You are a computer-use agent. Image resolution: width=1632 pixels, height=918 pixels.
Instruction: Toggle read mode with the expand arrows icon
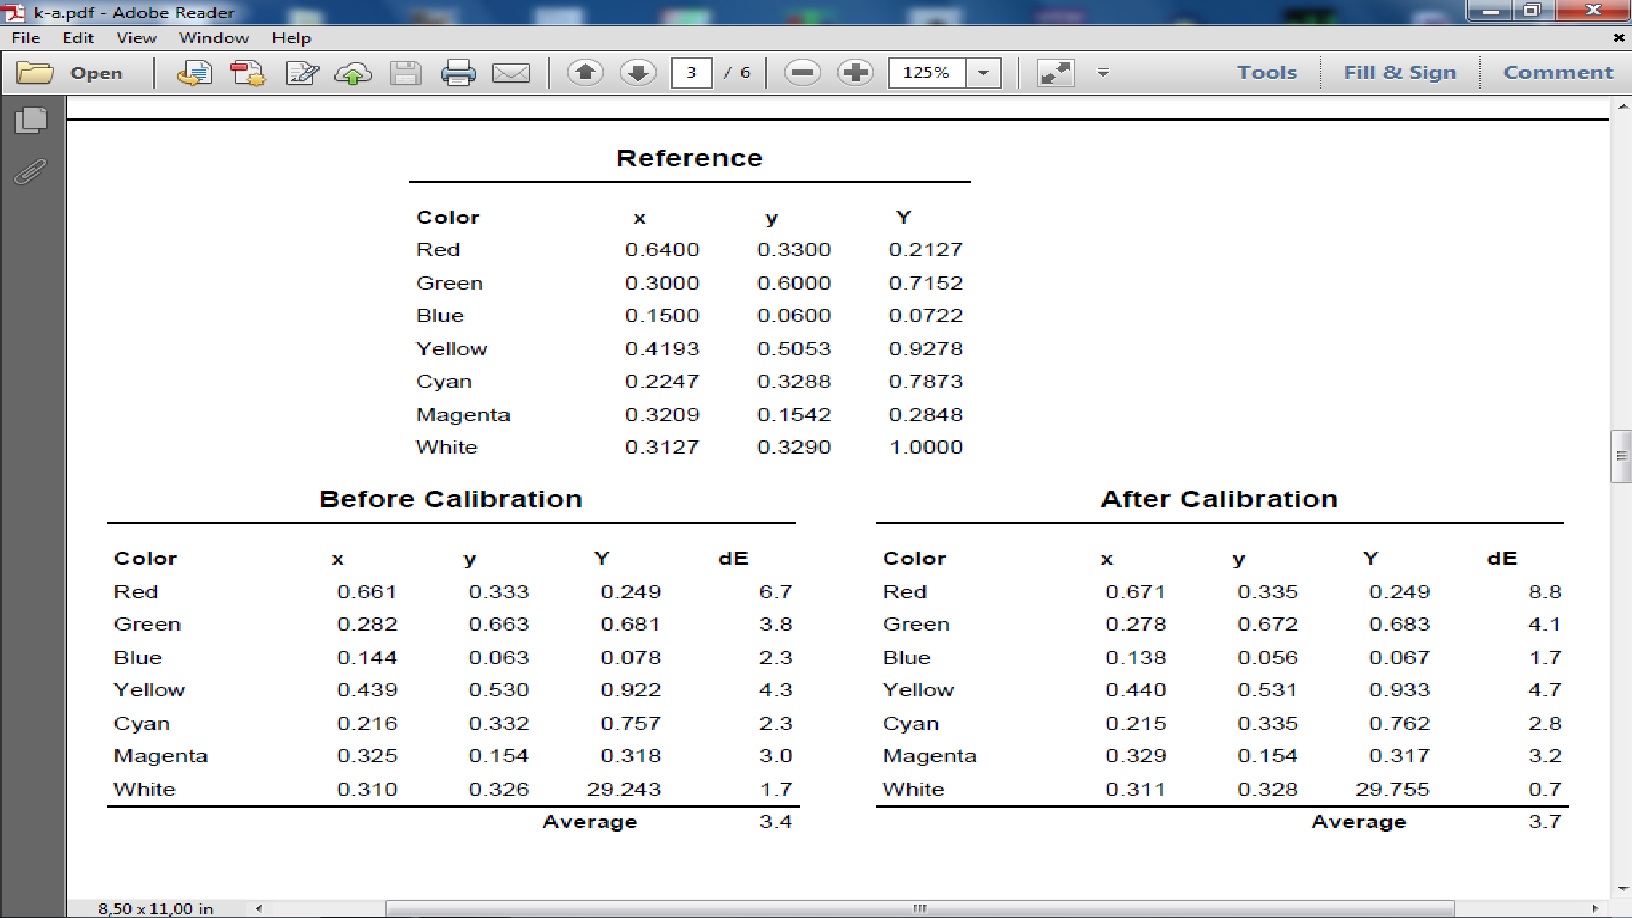(1055, 73)
